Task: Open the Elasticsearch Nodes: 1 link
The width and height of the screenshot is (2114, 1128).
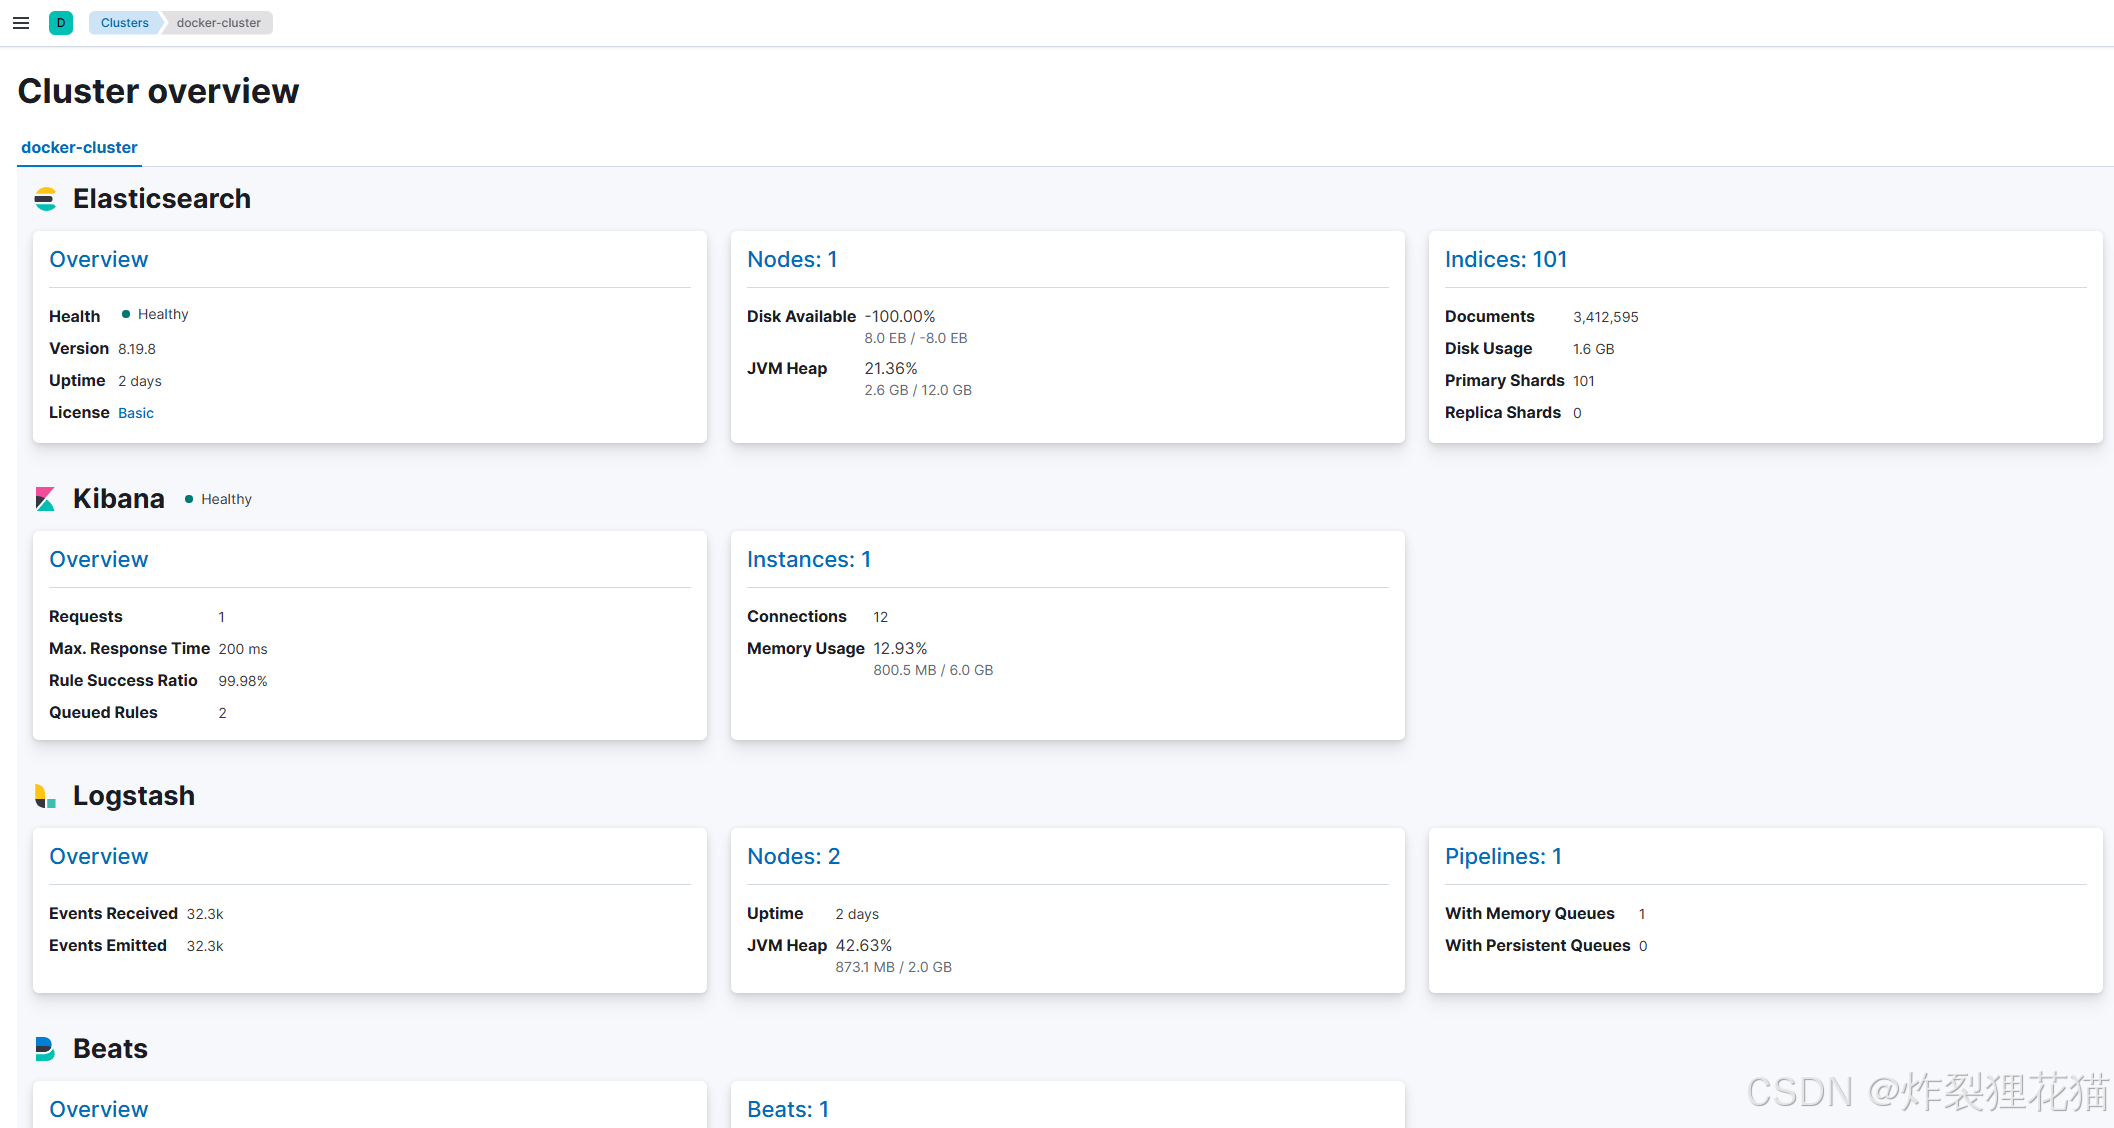Action: 792,260
